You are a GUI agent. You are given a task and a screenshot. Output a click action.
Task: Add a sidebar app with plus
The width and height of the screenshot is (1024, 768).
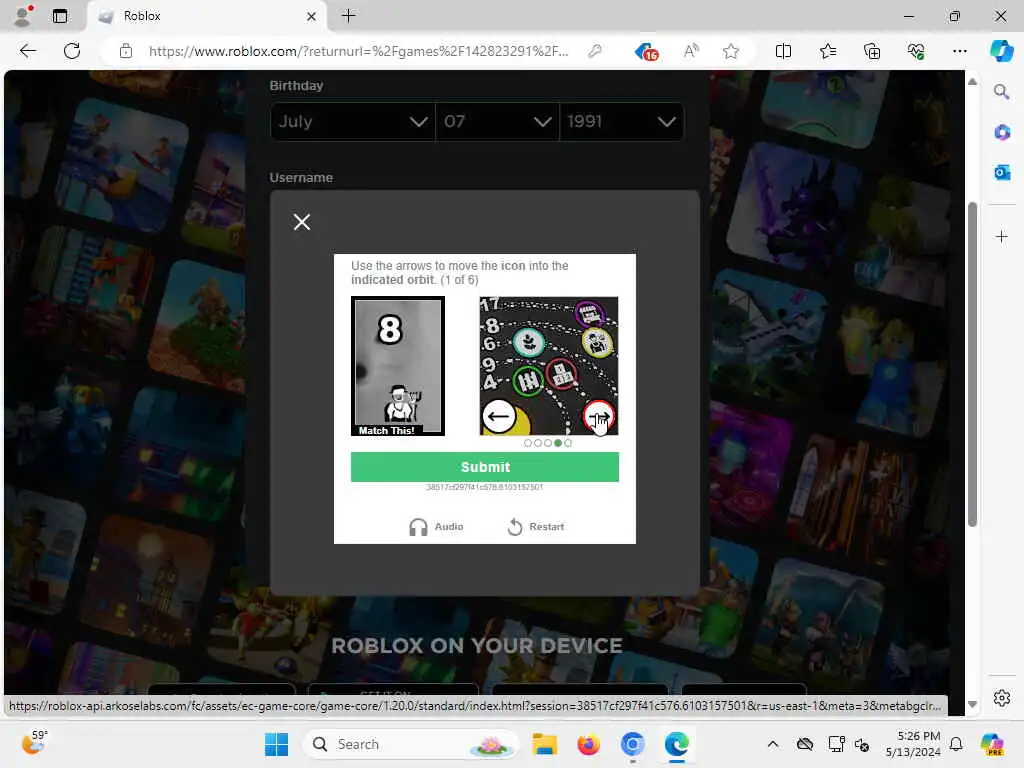pos(1002,236)
